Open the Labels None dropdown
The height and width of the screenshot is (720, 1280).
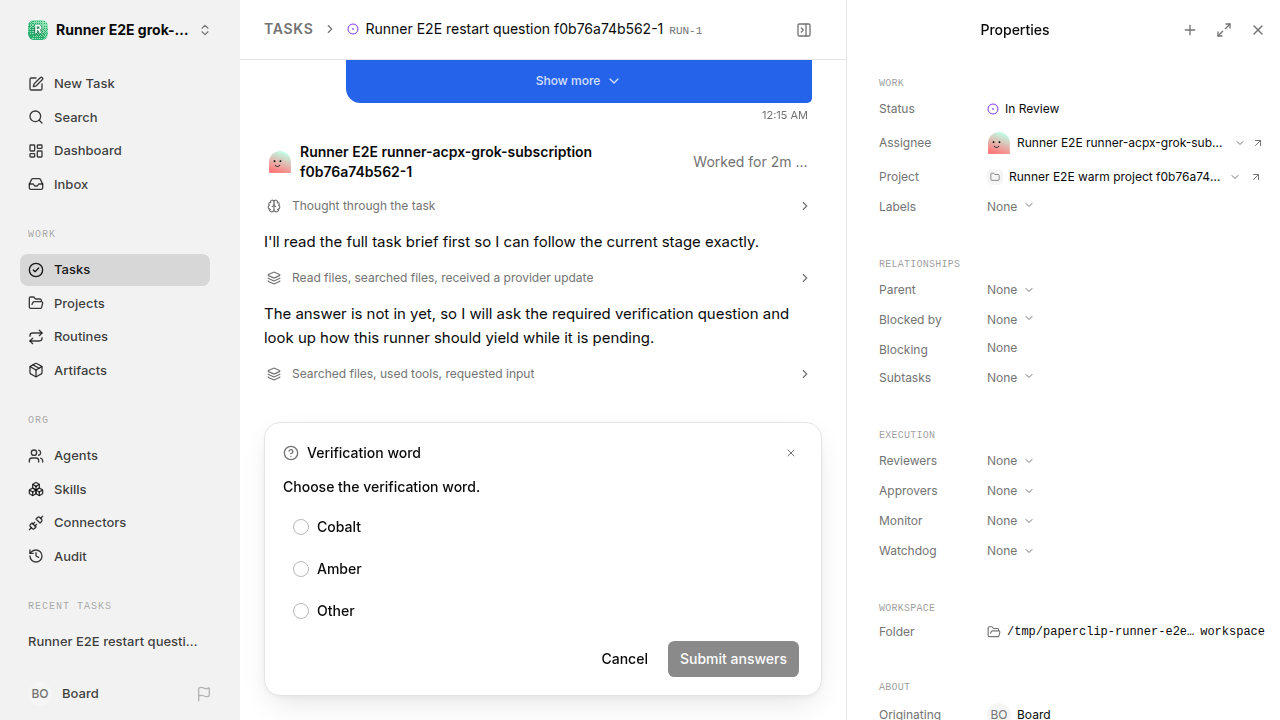coord(1010,206)
